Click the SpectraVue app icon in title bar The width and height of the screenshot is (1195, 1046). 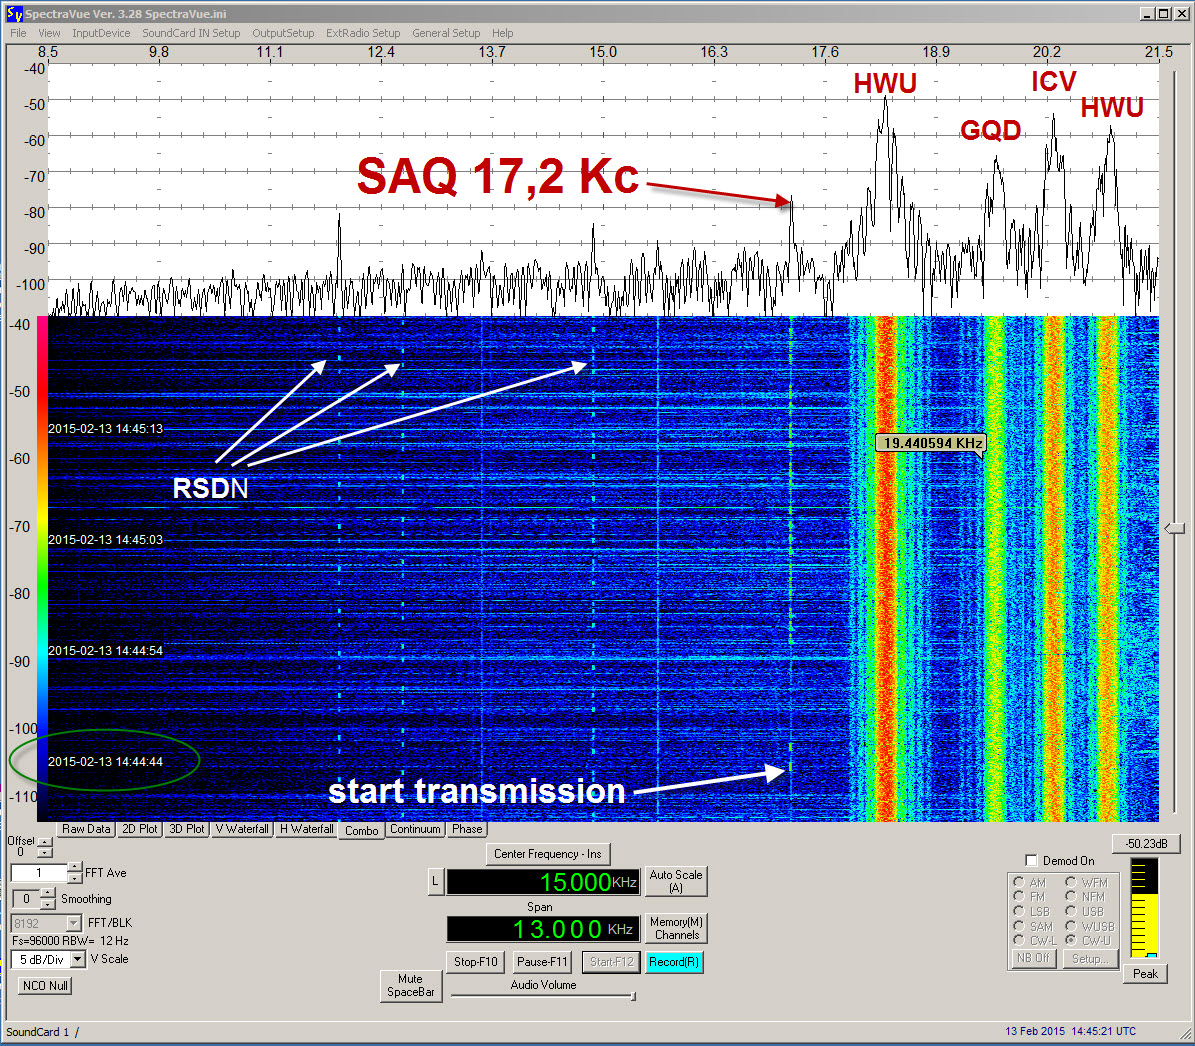point(14,13)
